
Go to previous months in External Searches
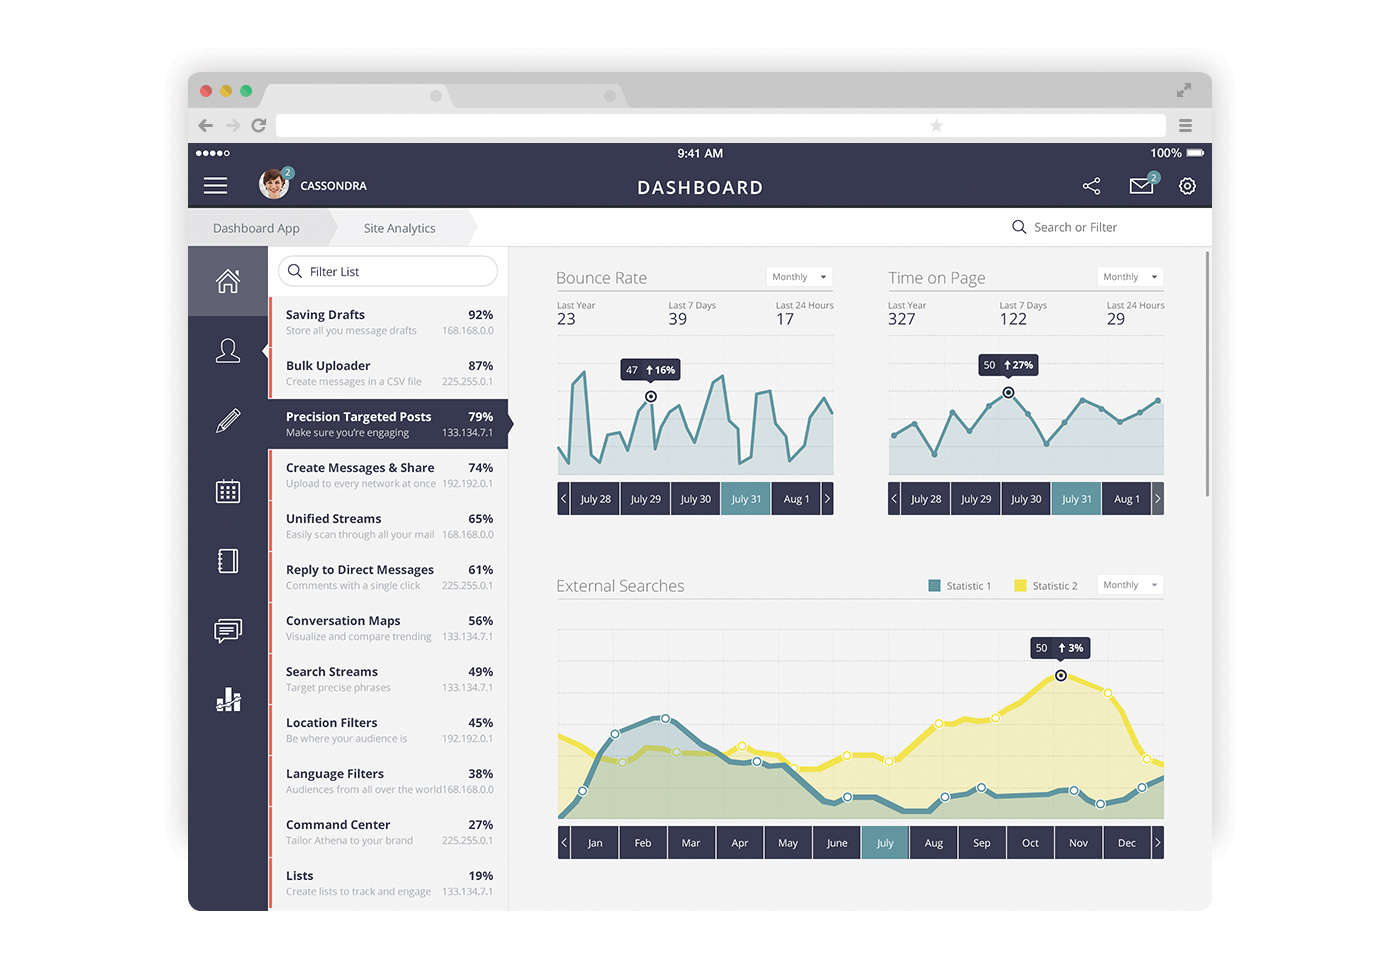click(x=564, y=843)
